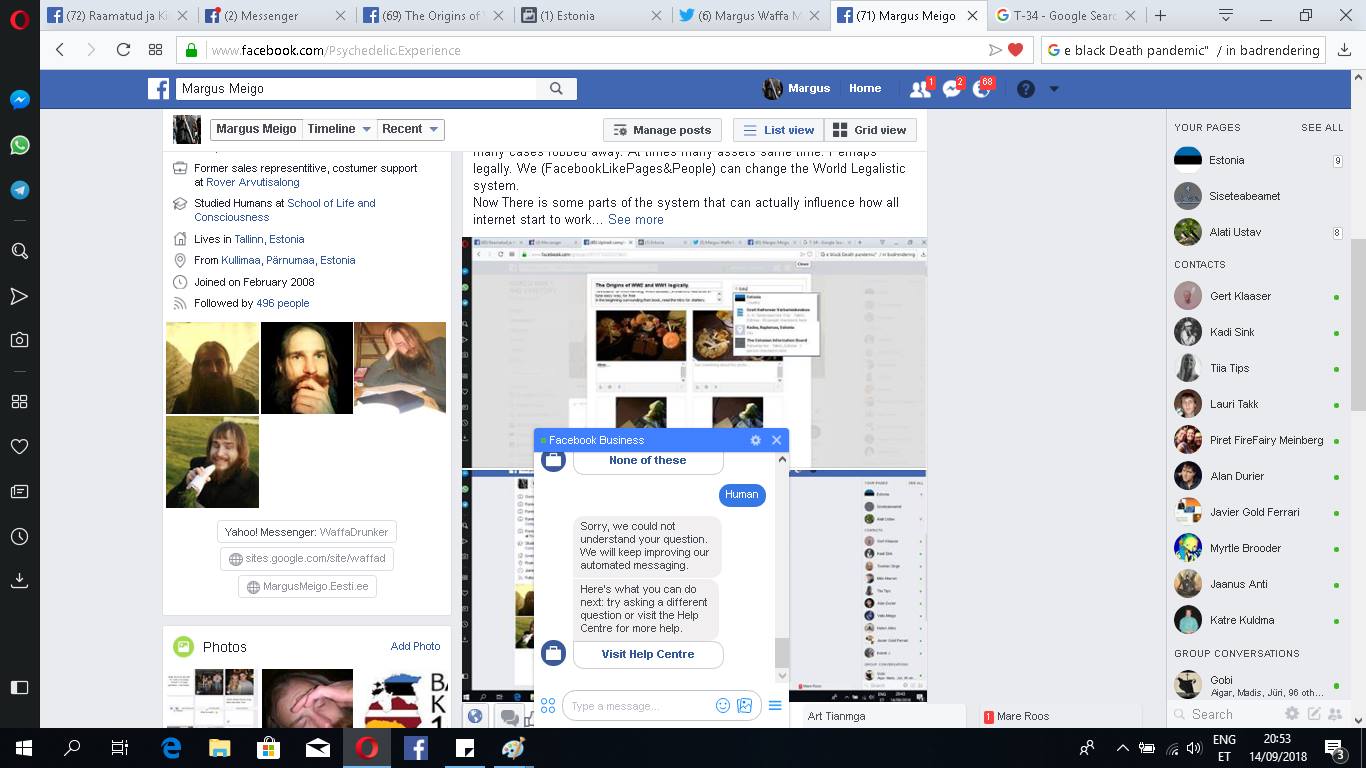Switch to the Estonia browser tab
The image size is (1366, 768).
[591, 16]
